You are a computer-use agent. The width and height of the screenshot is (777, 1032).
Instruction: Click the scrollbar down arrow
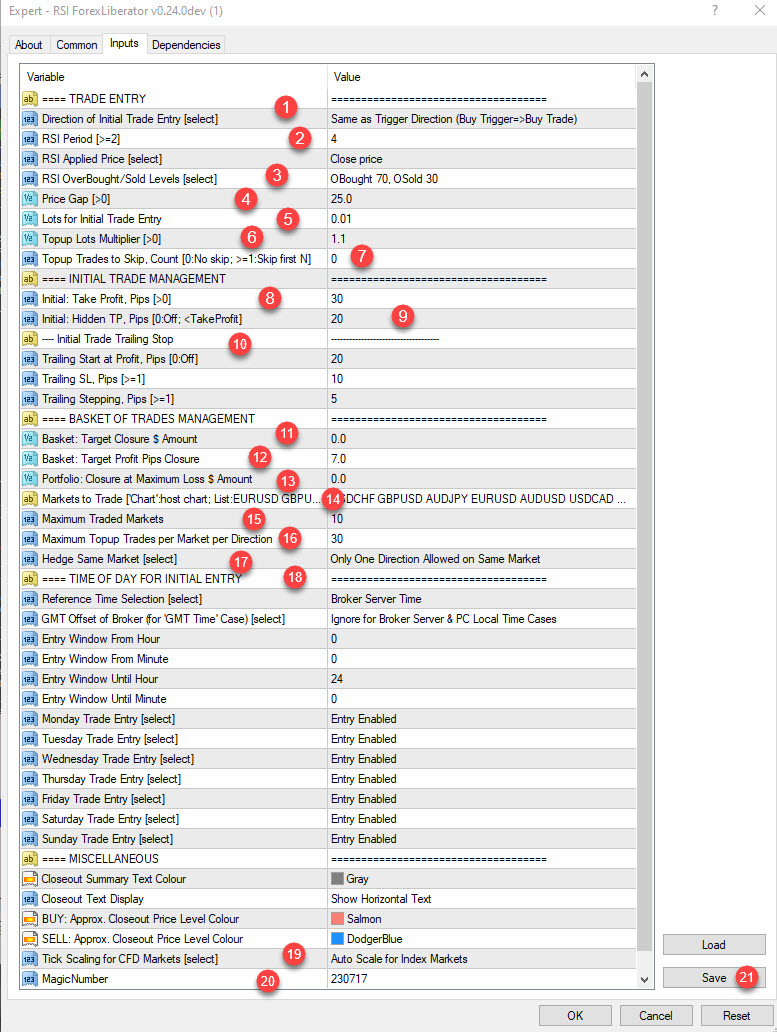coord(645,979)
